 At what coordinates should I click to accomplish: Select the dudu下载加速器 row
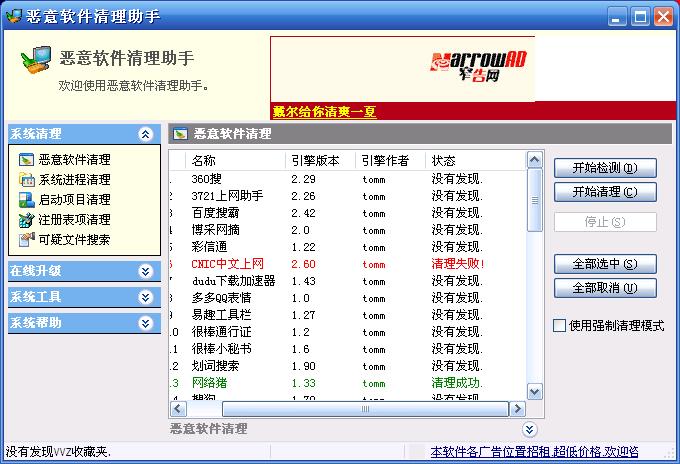347,281
